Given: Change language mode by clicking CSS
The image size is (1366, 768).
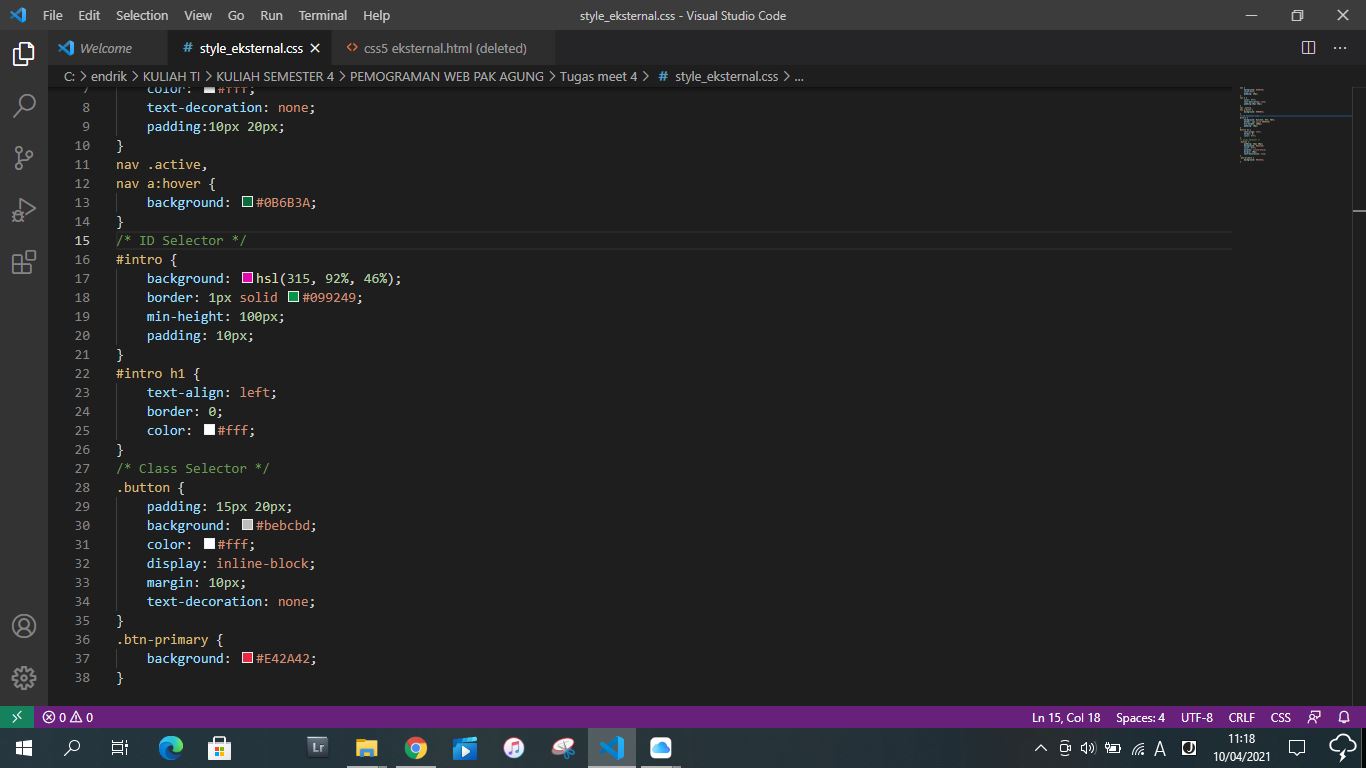Looking at the screenshot, I should coord(1280,717).
